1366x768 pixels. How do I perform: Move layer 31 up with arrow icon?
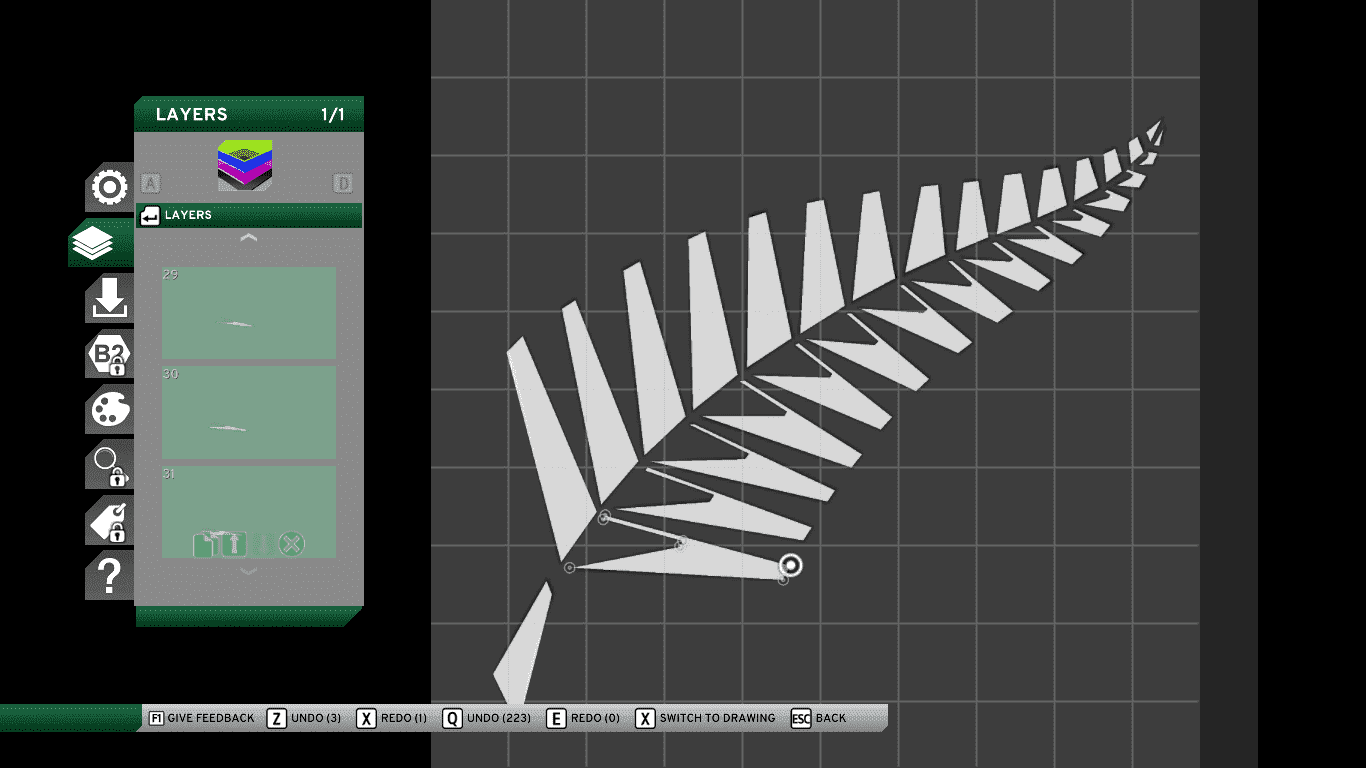coord(232,545)
